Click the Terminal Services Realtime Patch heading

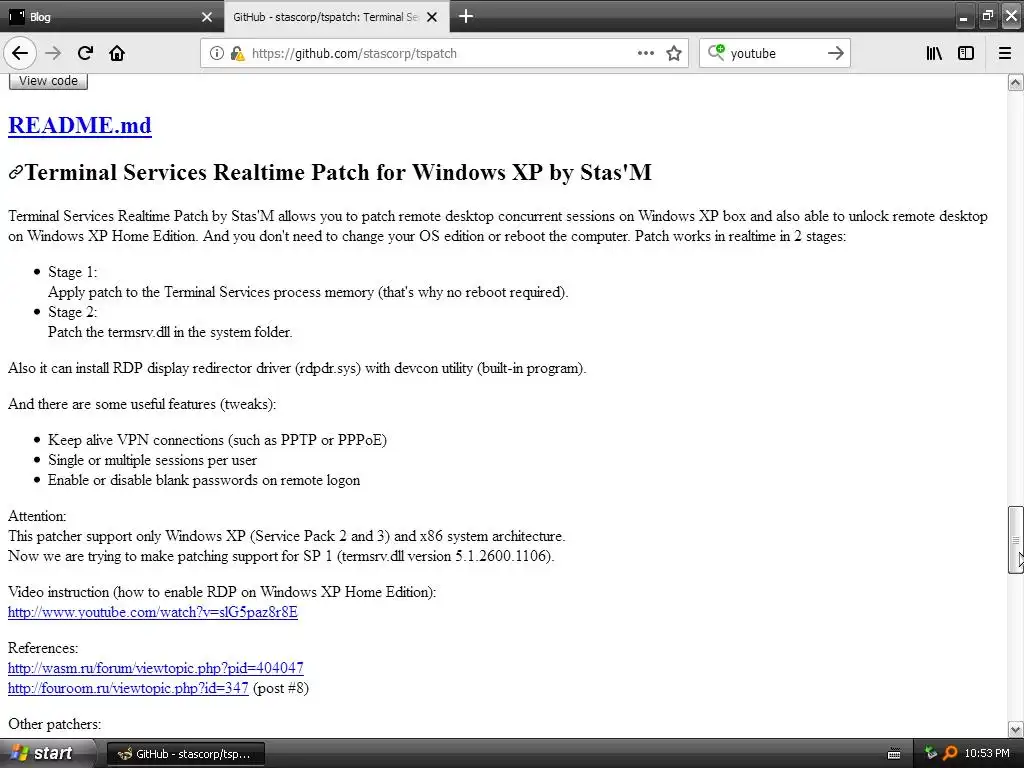pos(338,172)
